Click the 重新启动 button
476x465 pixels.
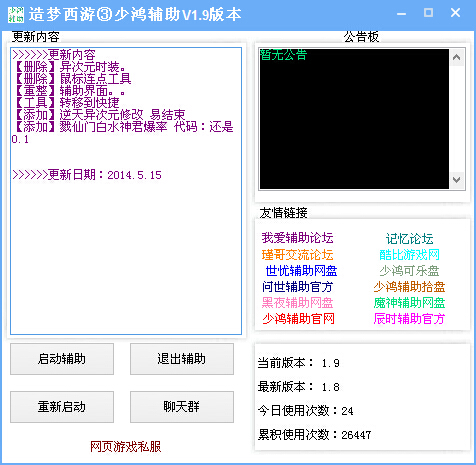(62, 407)
